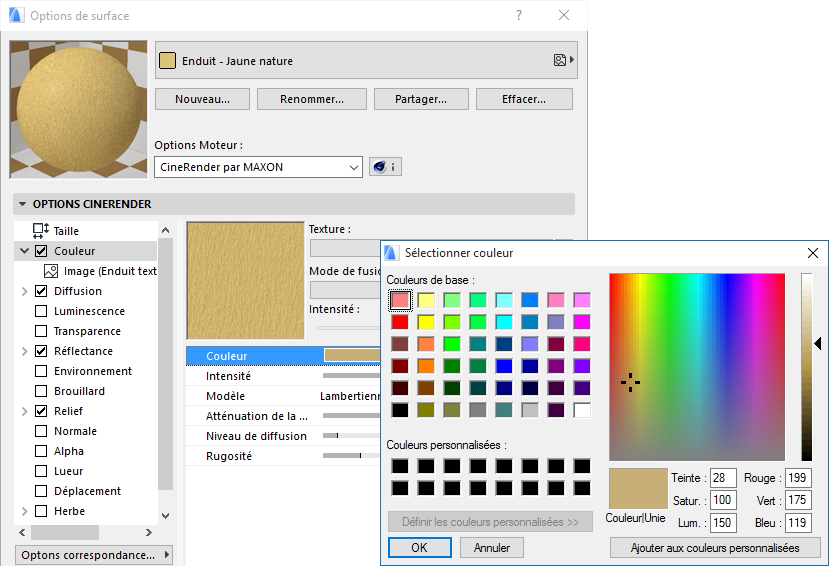Pick the white basic color swatch

(x=582, y=410)
